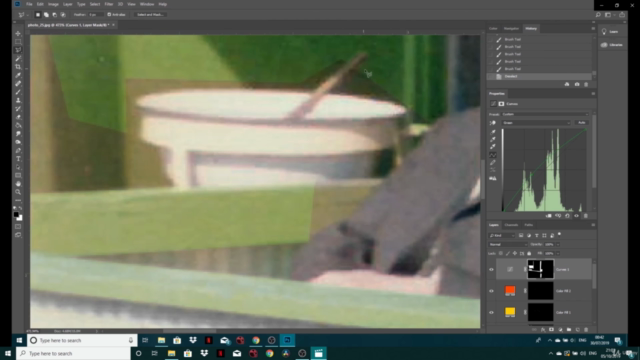Toggle Curves adjustment visibility eye in Properties

click(x=576, y=216)
